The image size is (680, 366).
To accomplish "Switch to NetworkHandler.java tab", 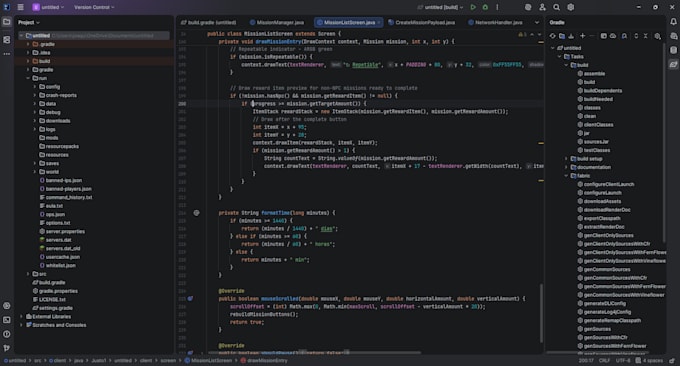I will coord(495,22).
